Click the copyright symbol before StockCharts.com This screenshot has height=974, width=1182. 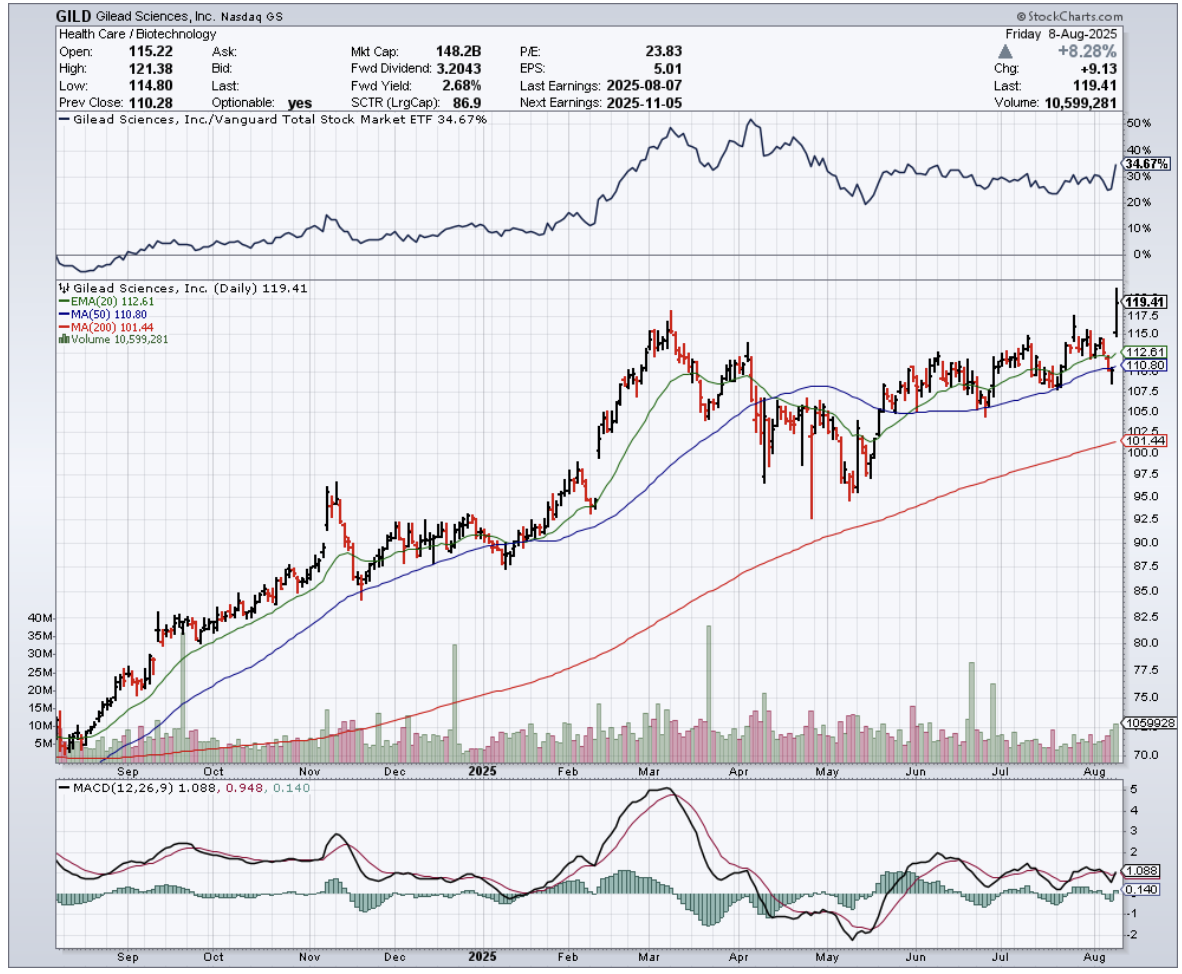(1021, 17)
